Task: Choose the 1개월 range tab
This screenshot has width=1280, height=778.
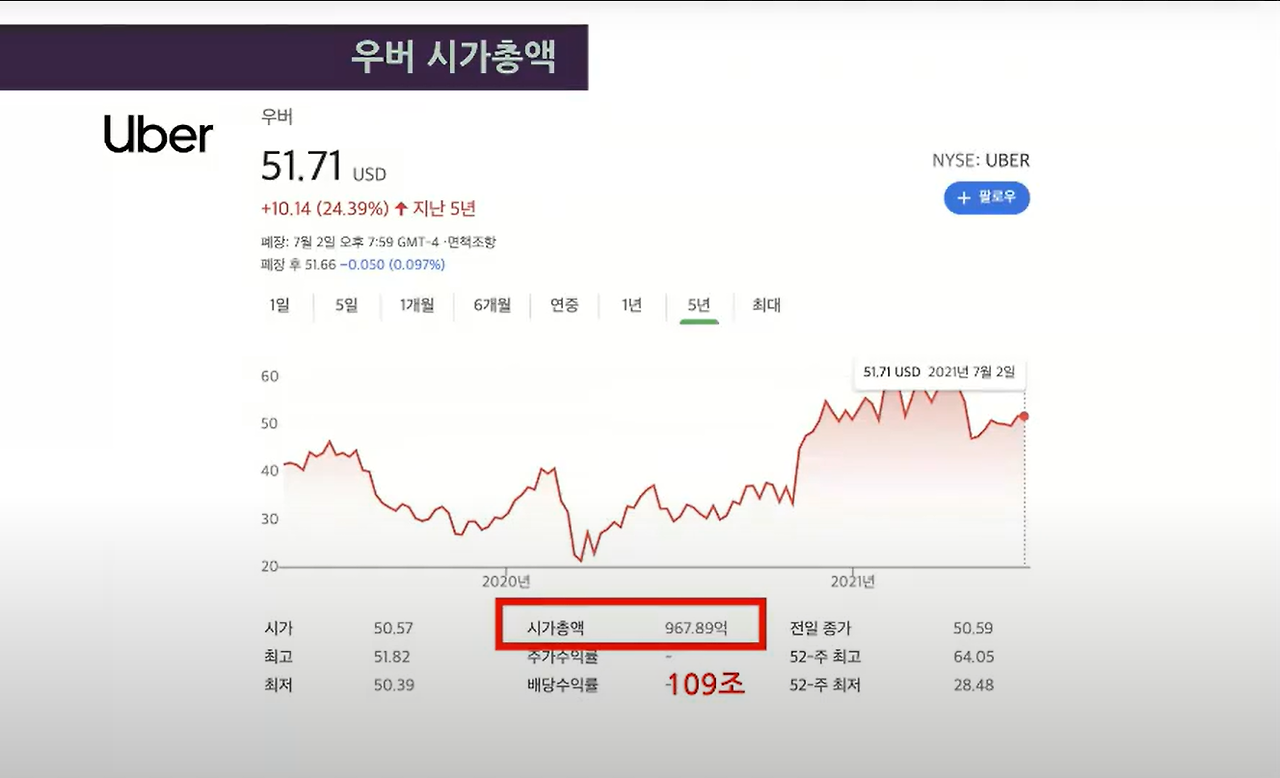Action: tap(417, 305)
